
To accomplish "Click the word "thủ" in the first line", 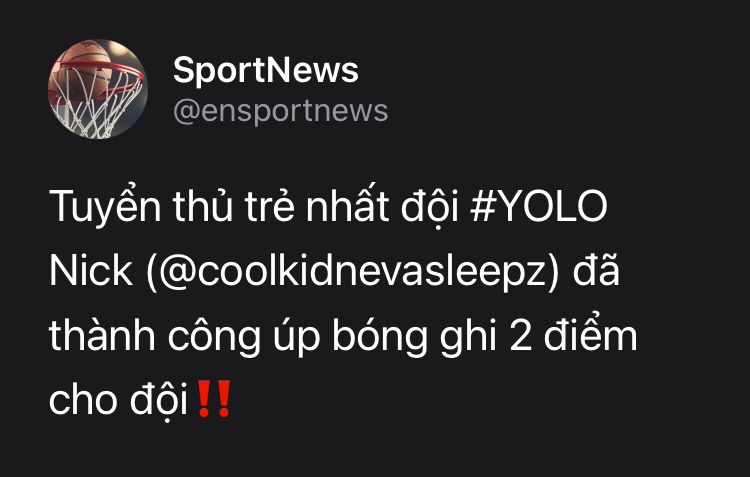I will 203,205.
